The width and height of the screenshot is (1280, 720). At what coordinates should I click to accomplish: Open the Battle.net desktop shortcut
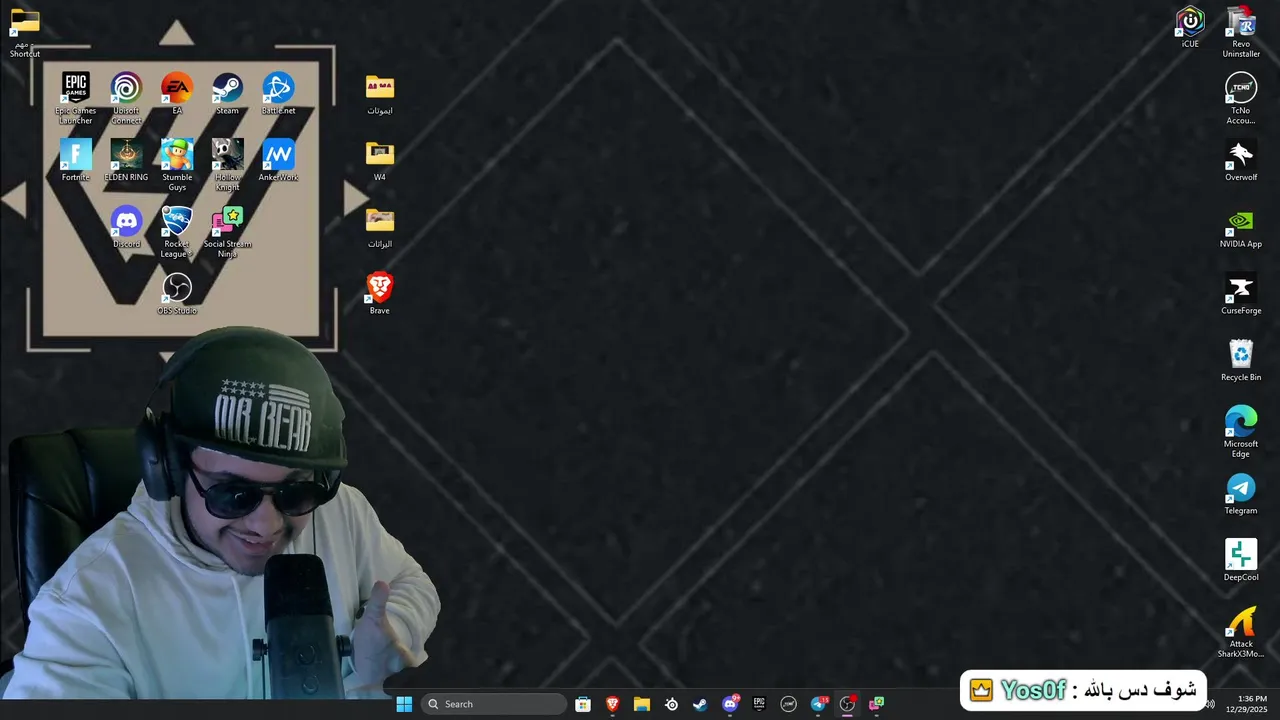point(278,93)
